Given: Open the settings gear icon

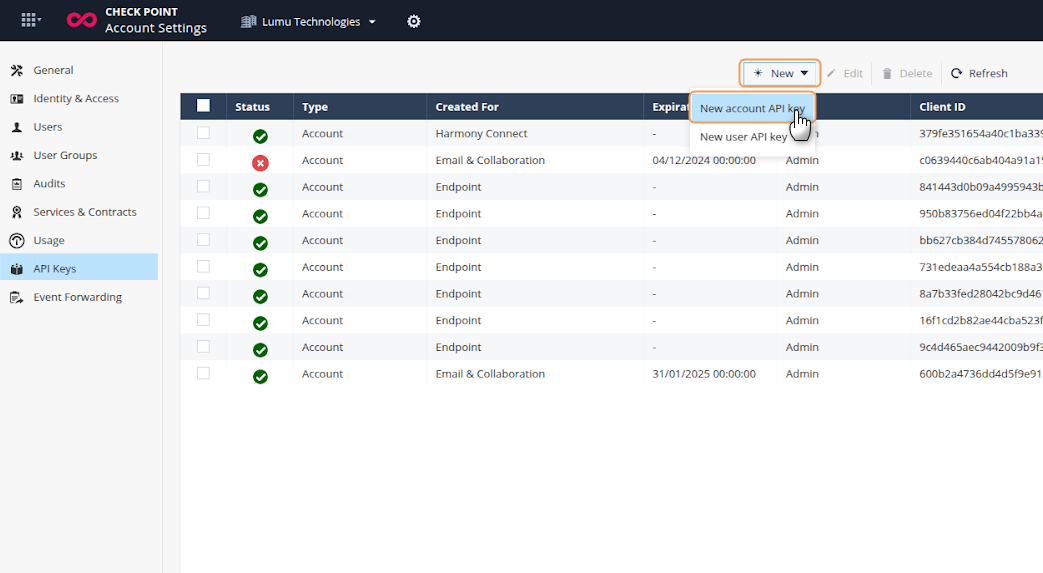Looking at the screenshot, I should [414, 21].
